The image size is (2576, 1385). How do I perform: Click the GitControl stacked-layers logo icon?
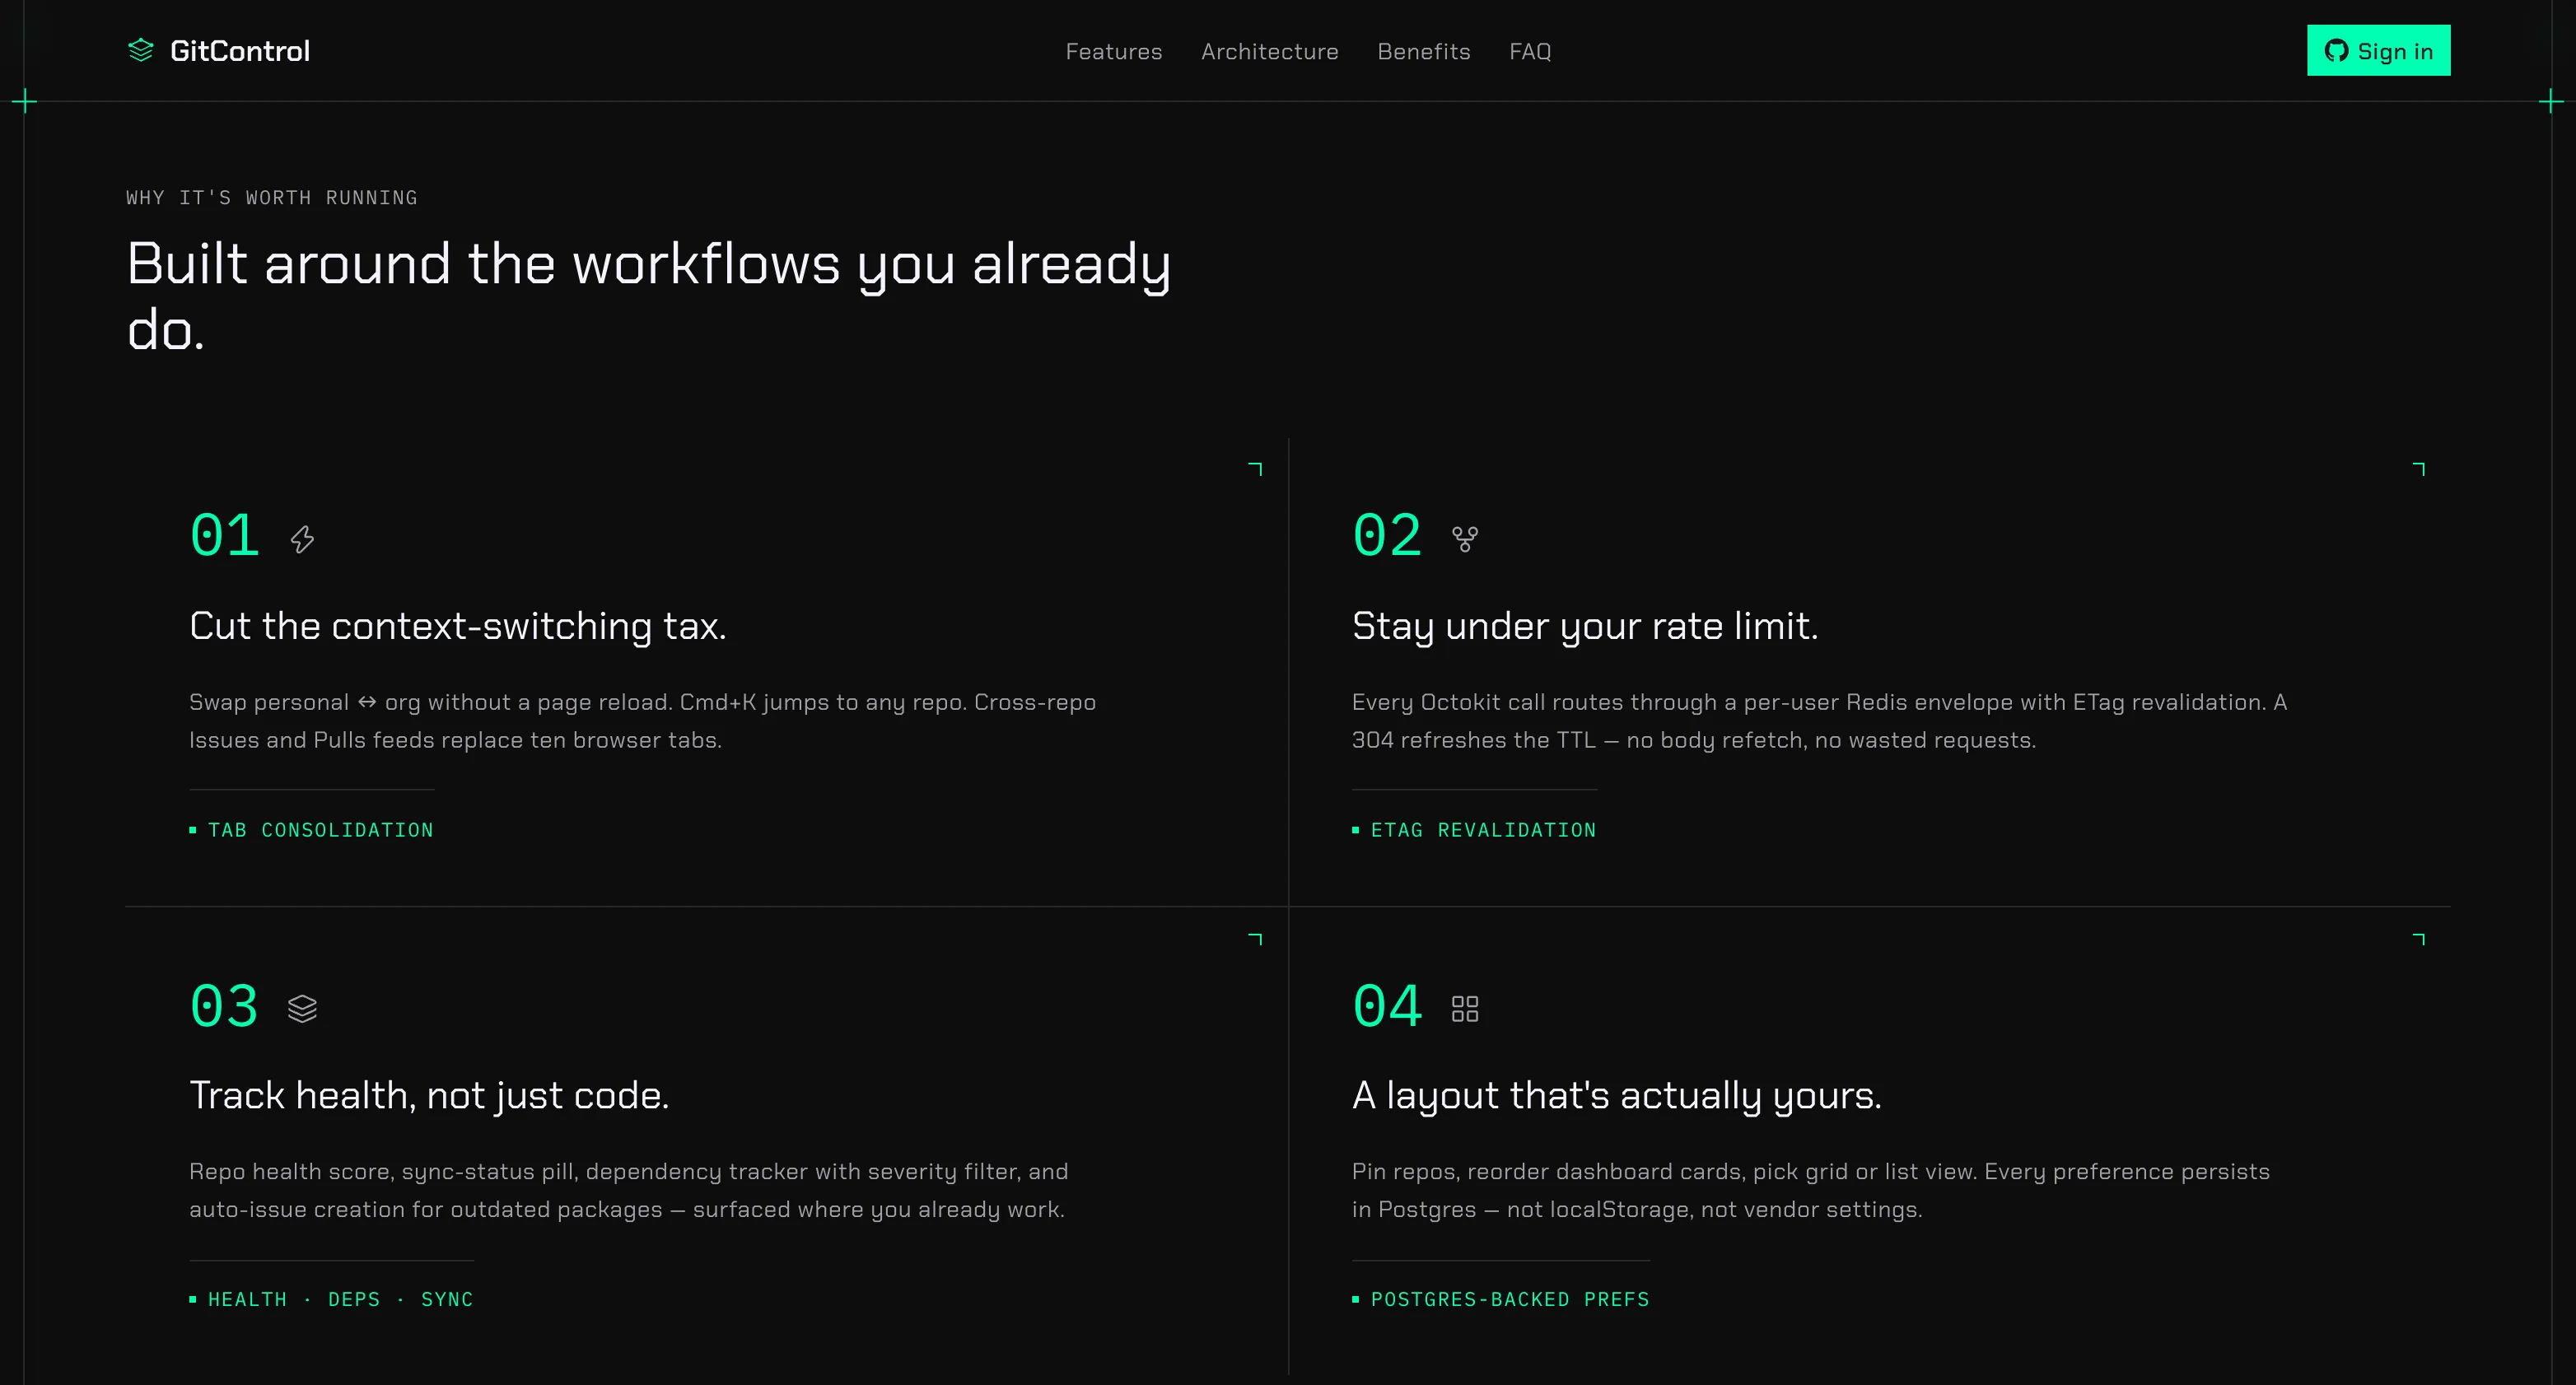[141, 50]
